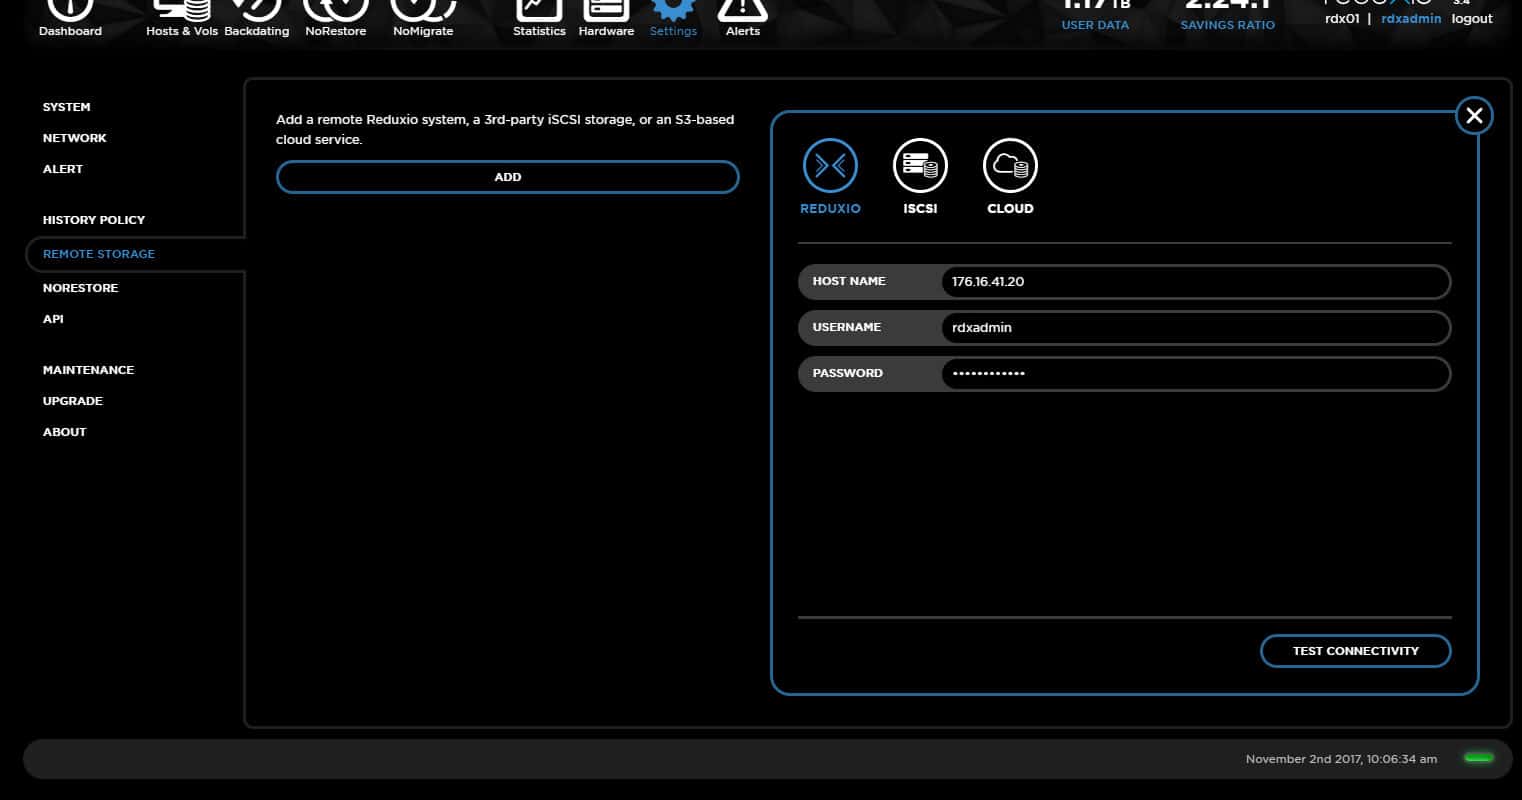Open the Maintenance section
This screenshot has height=800, width=1522.
[x=88, y=370]
